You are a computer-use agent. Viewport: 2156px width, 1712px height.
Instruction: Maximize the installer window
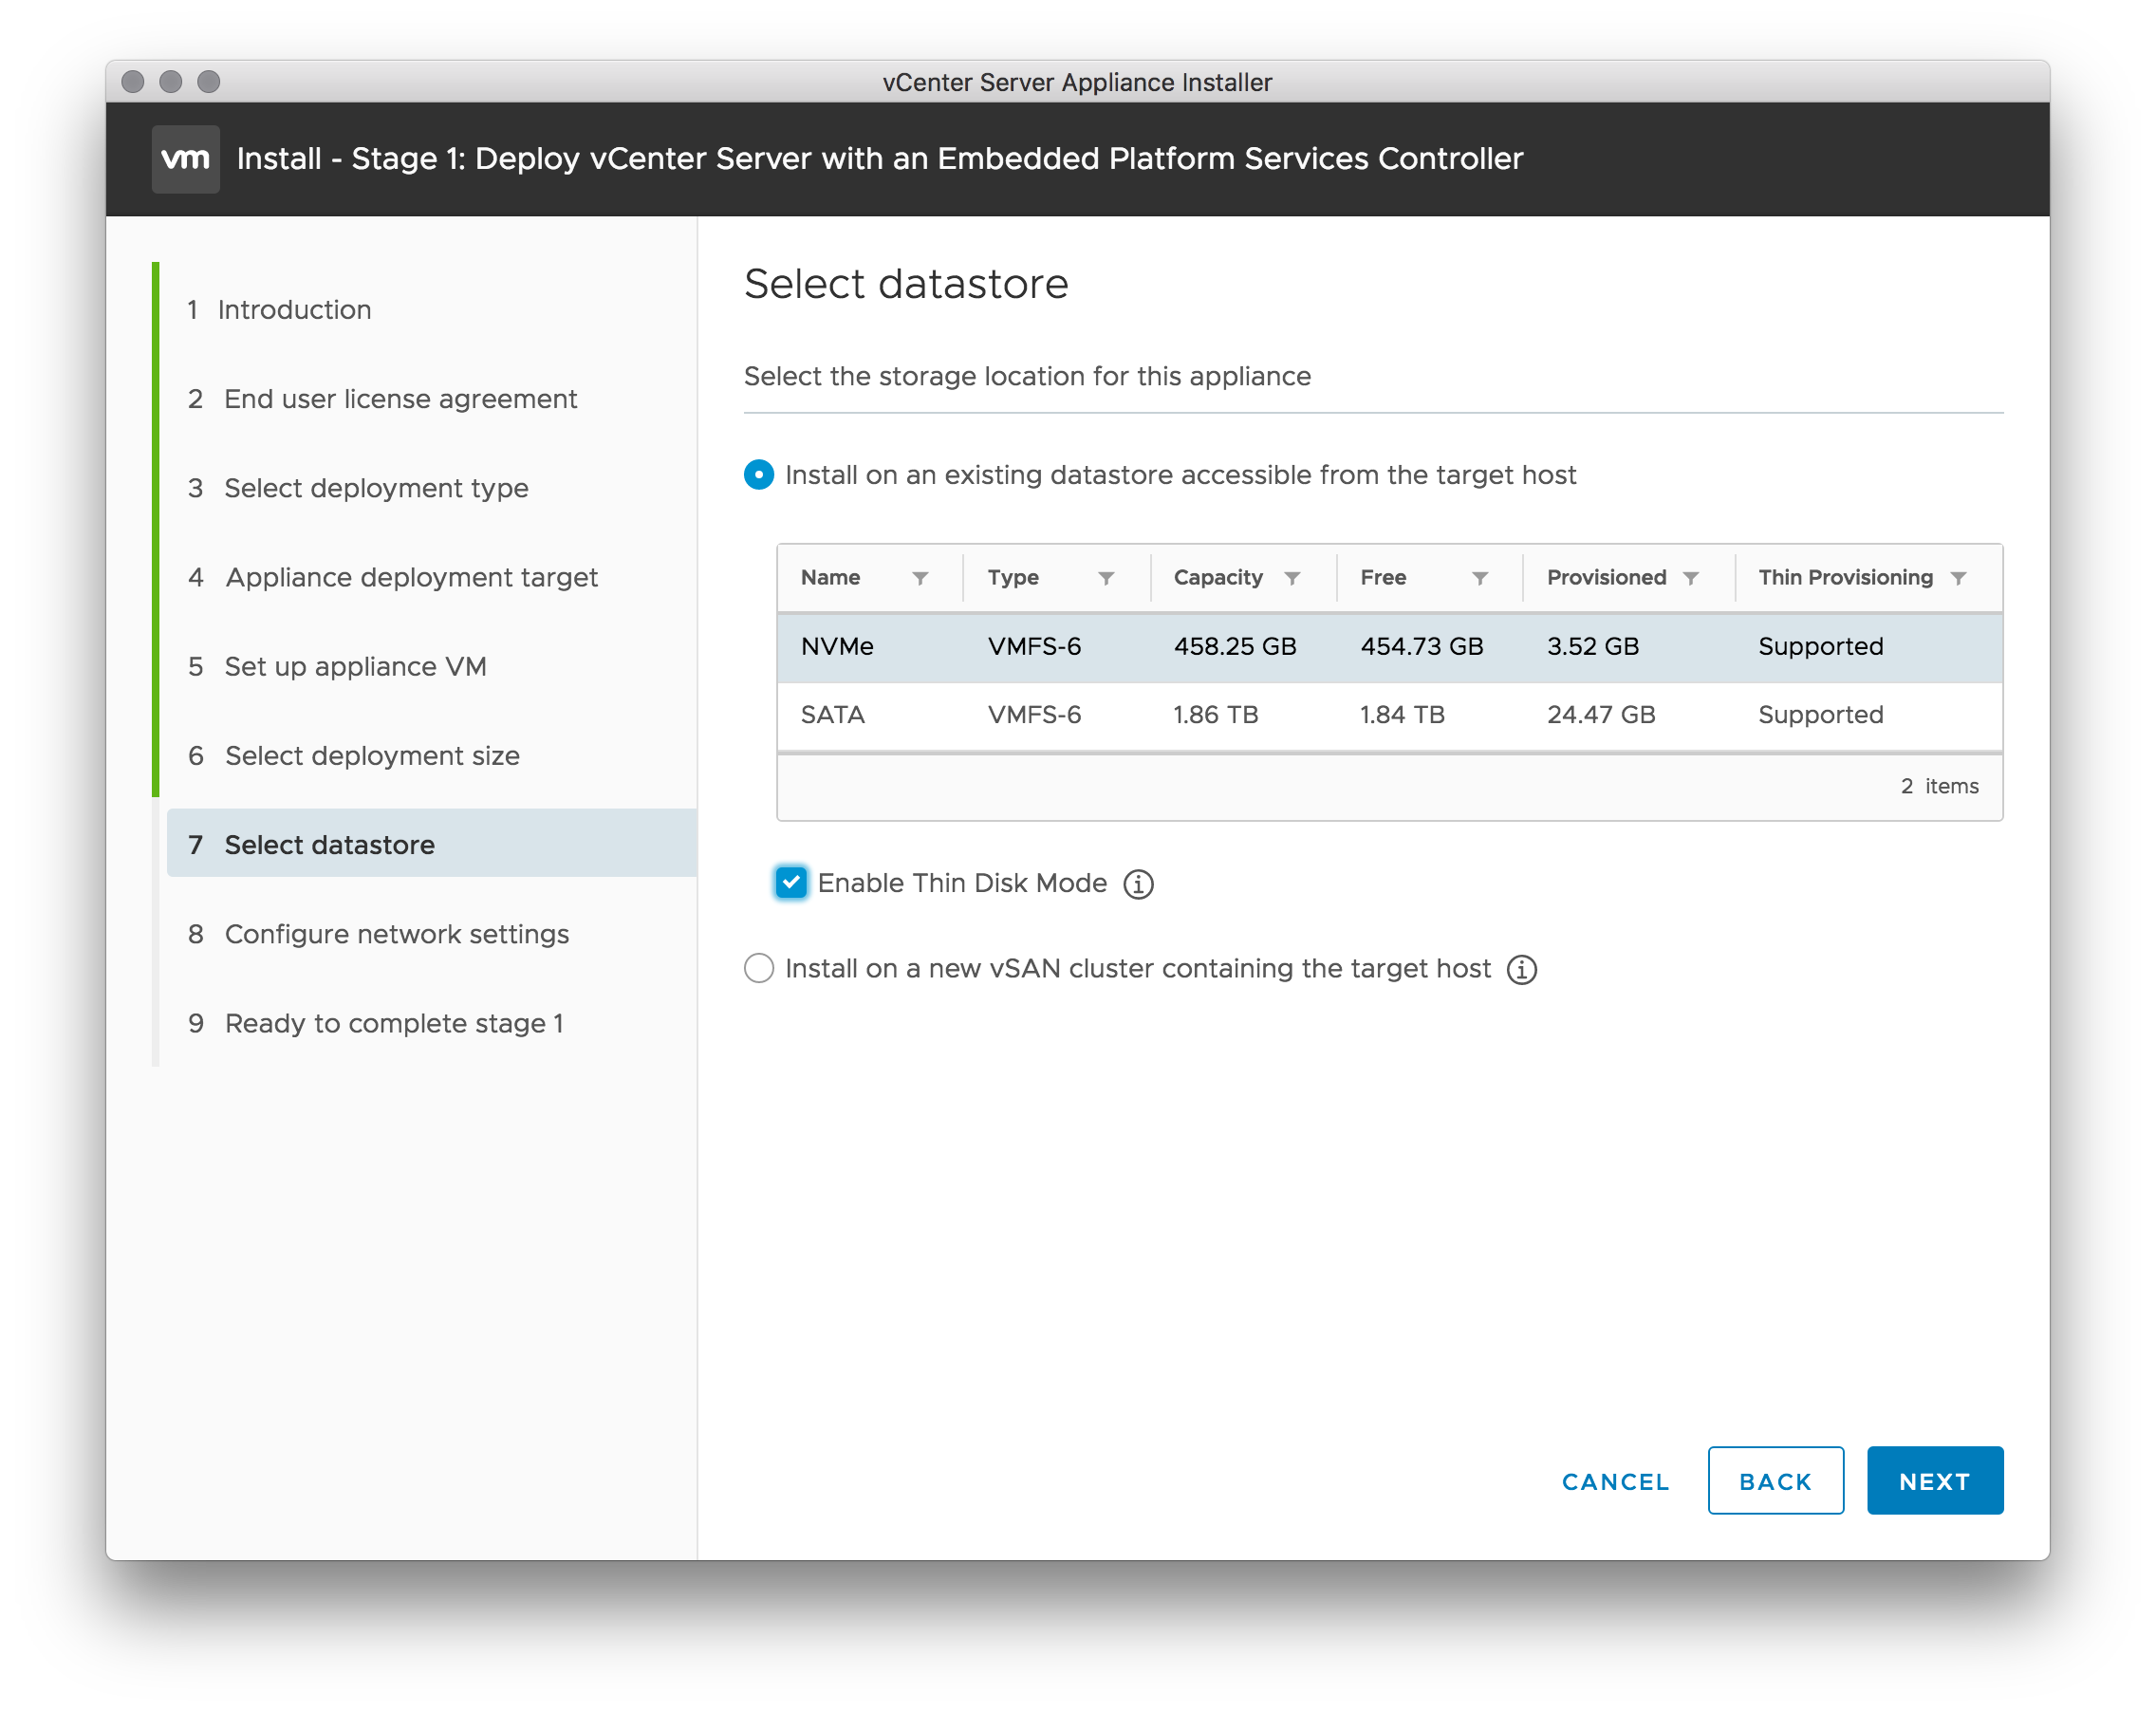click(208, 81)
